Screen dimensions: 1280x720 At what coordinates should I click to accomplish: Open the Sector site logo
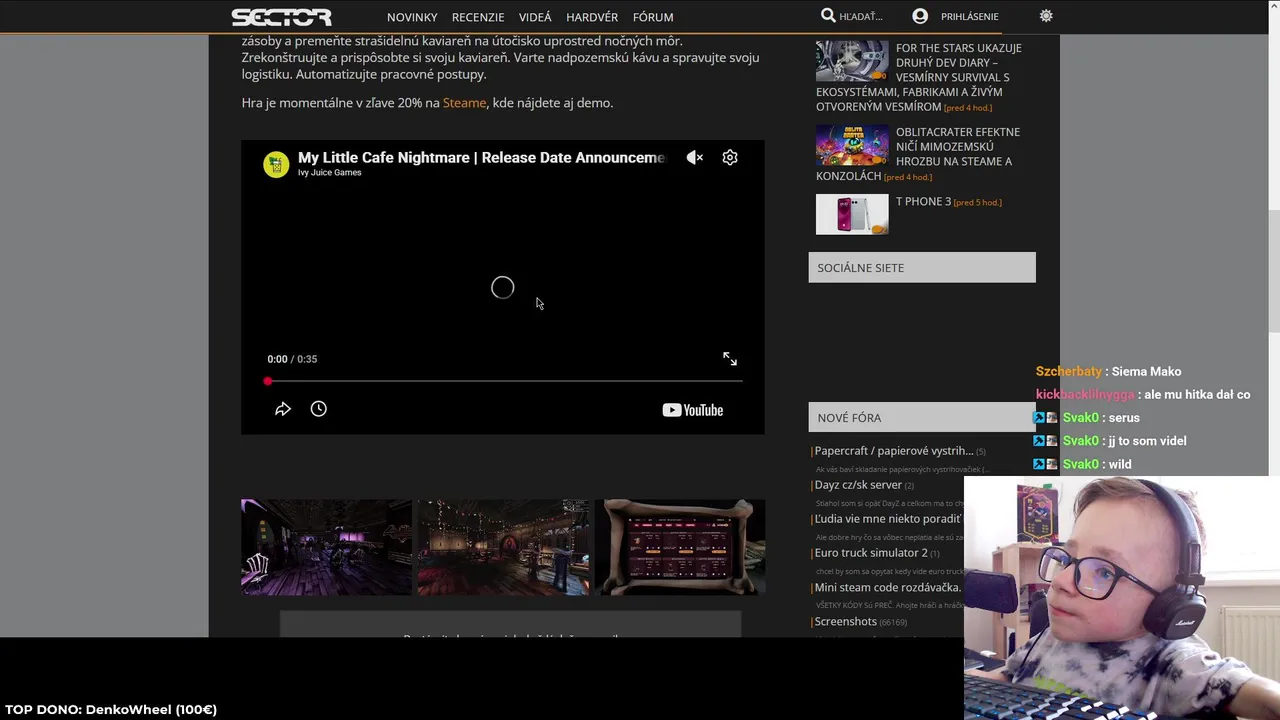[281, 17]
